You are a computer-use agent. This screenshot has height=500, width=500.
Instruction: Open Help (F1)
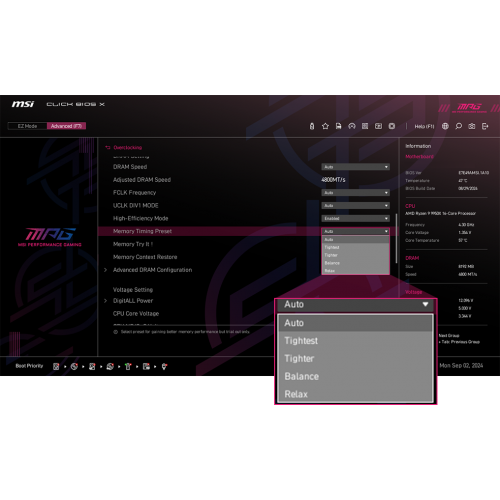click(x=424, y=126)
